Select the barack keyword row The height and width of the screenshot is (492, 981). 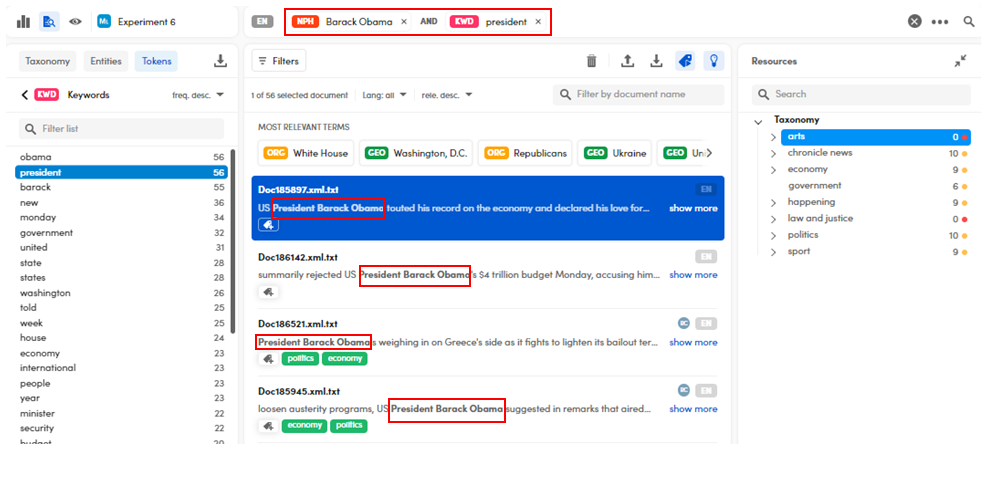coord(121,187)
